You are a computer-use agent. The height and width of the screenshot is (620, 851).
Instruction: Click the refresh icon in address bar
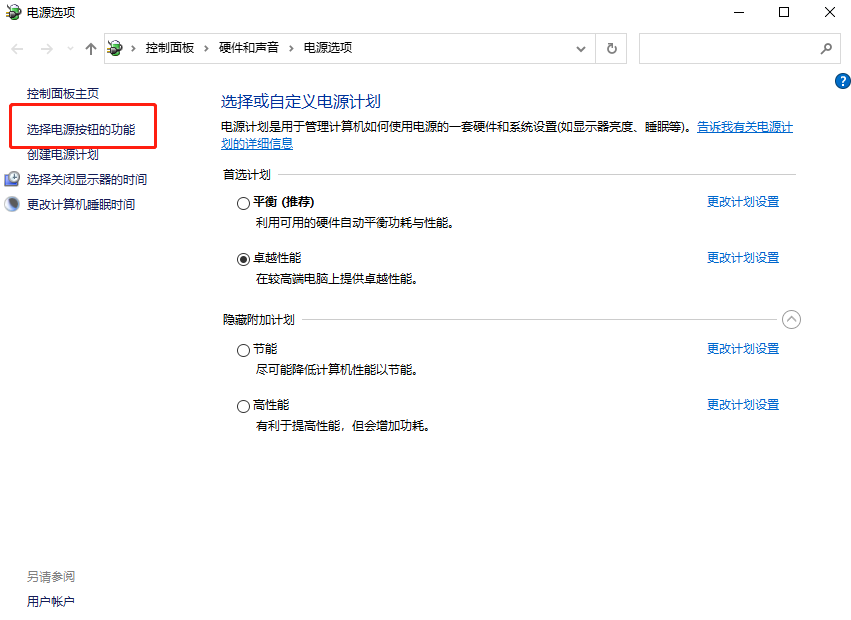[x=611, y=47]
